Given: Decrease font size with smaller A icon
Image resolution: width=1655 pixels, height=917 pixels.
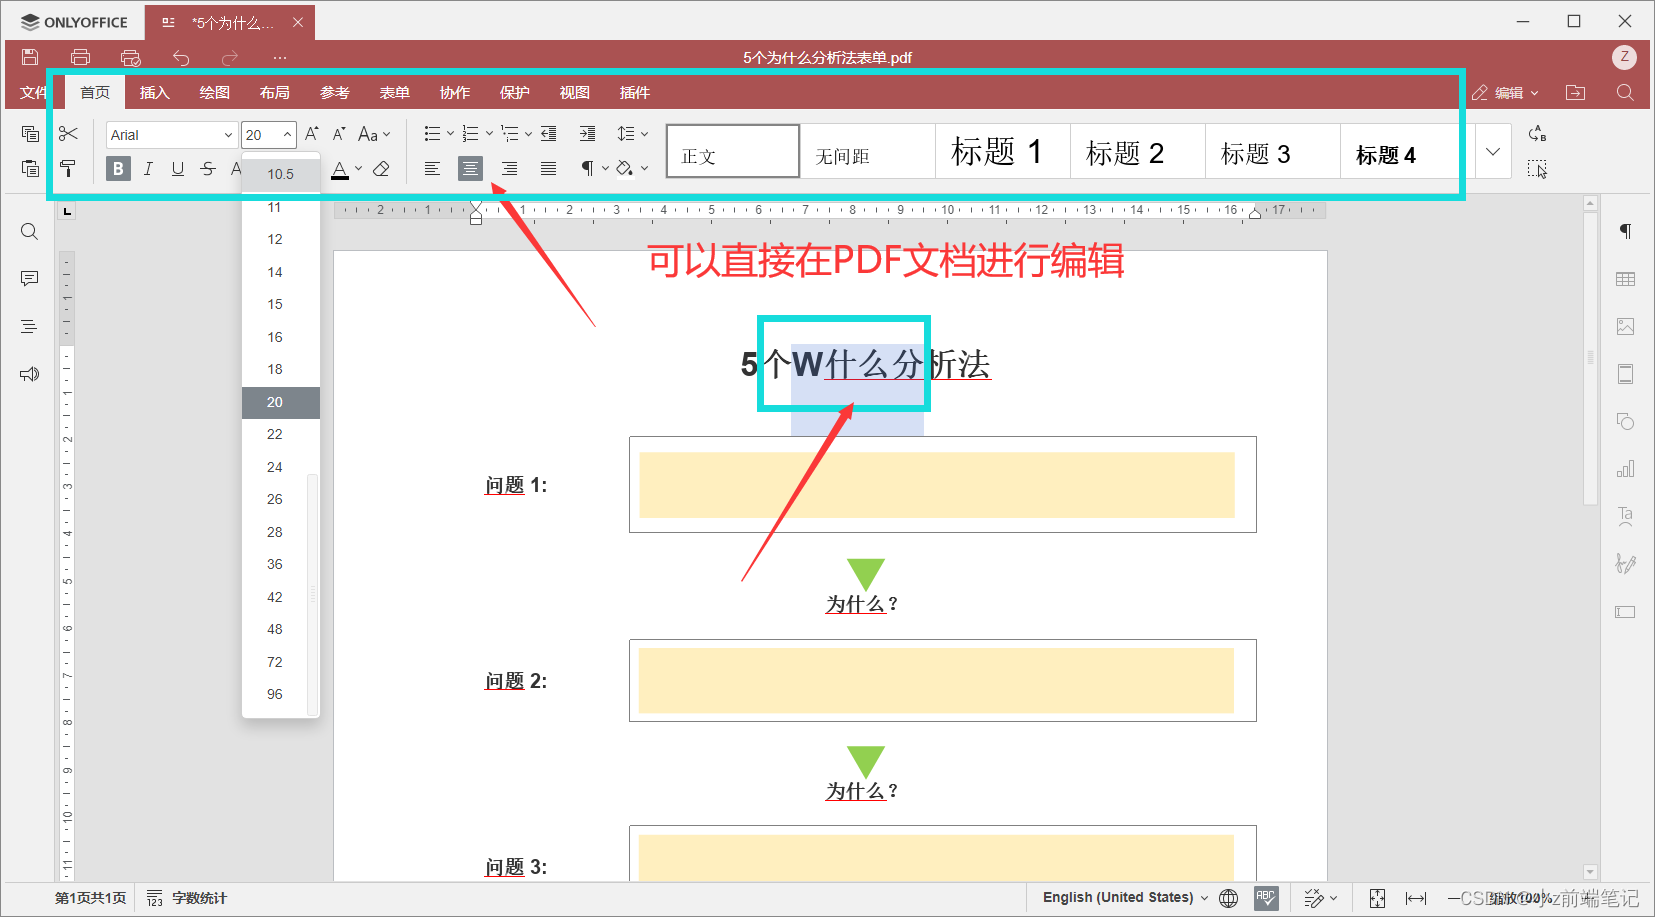Looking at the screenshot, I should pos(339,134).
